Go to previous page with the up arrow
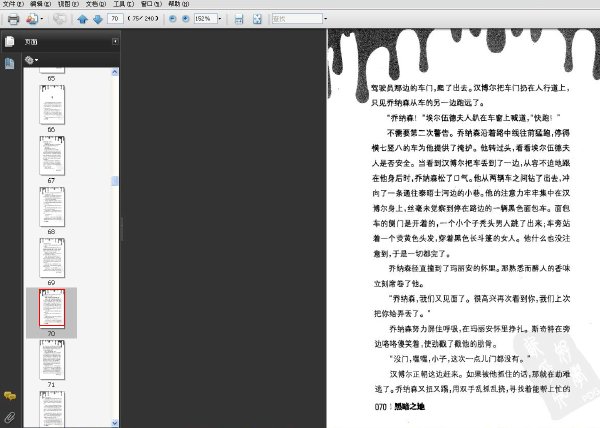600x428 pixels. pyautogui.click(x=82, y=19)
